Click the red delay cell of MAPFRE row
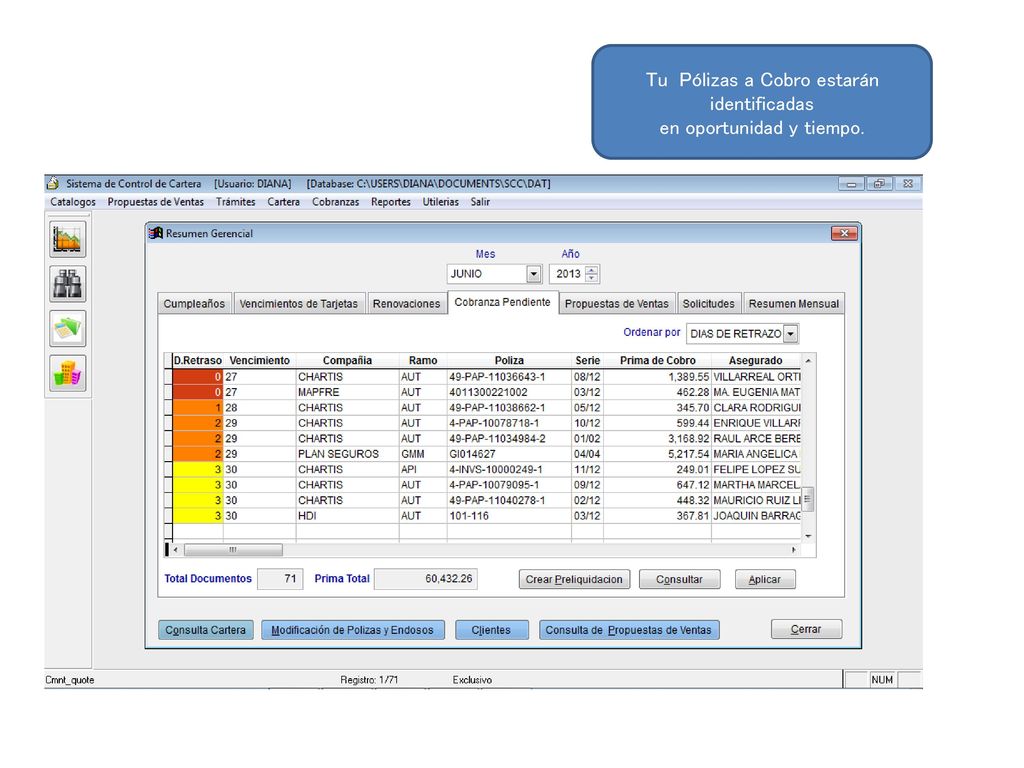Viewport: 1024px width, 768px height. coord(198,392)
